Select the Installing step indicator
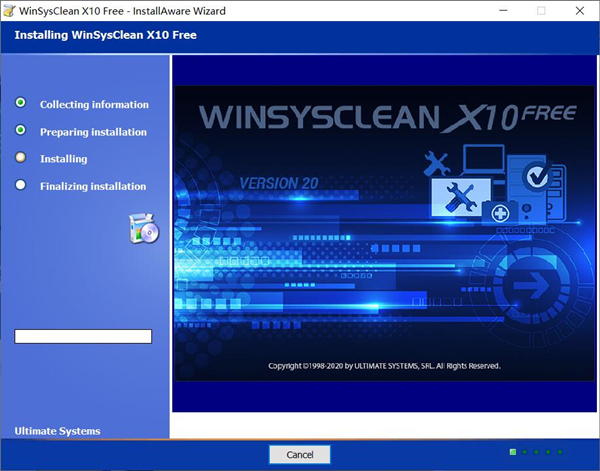 click(x=21, y=157)
